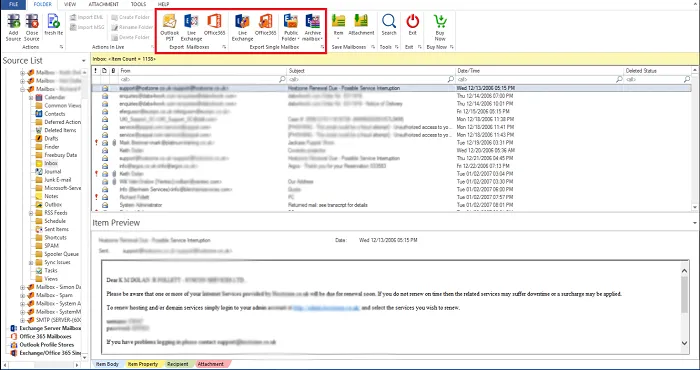
Task: Open the Search tool
Action: 389,25
